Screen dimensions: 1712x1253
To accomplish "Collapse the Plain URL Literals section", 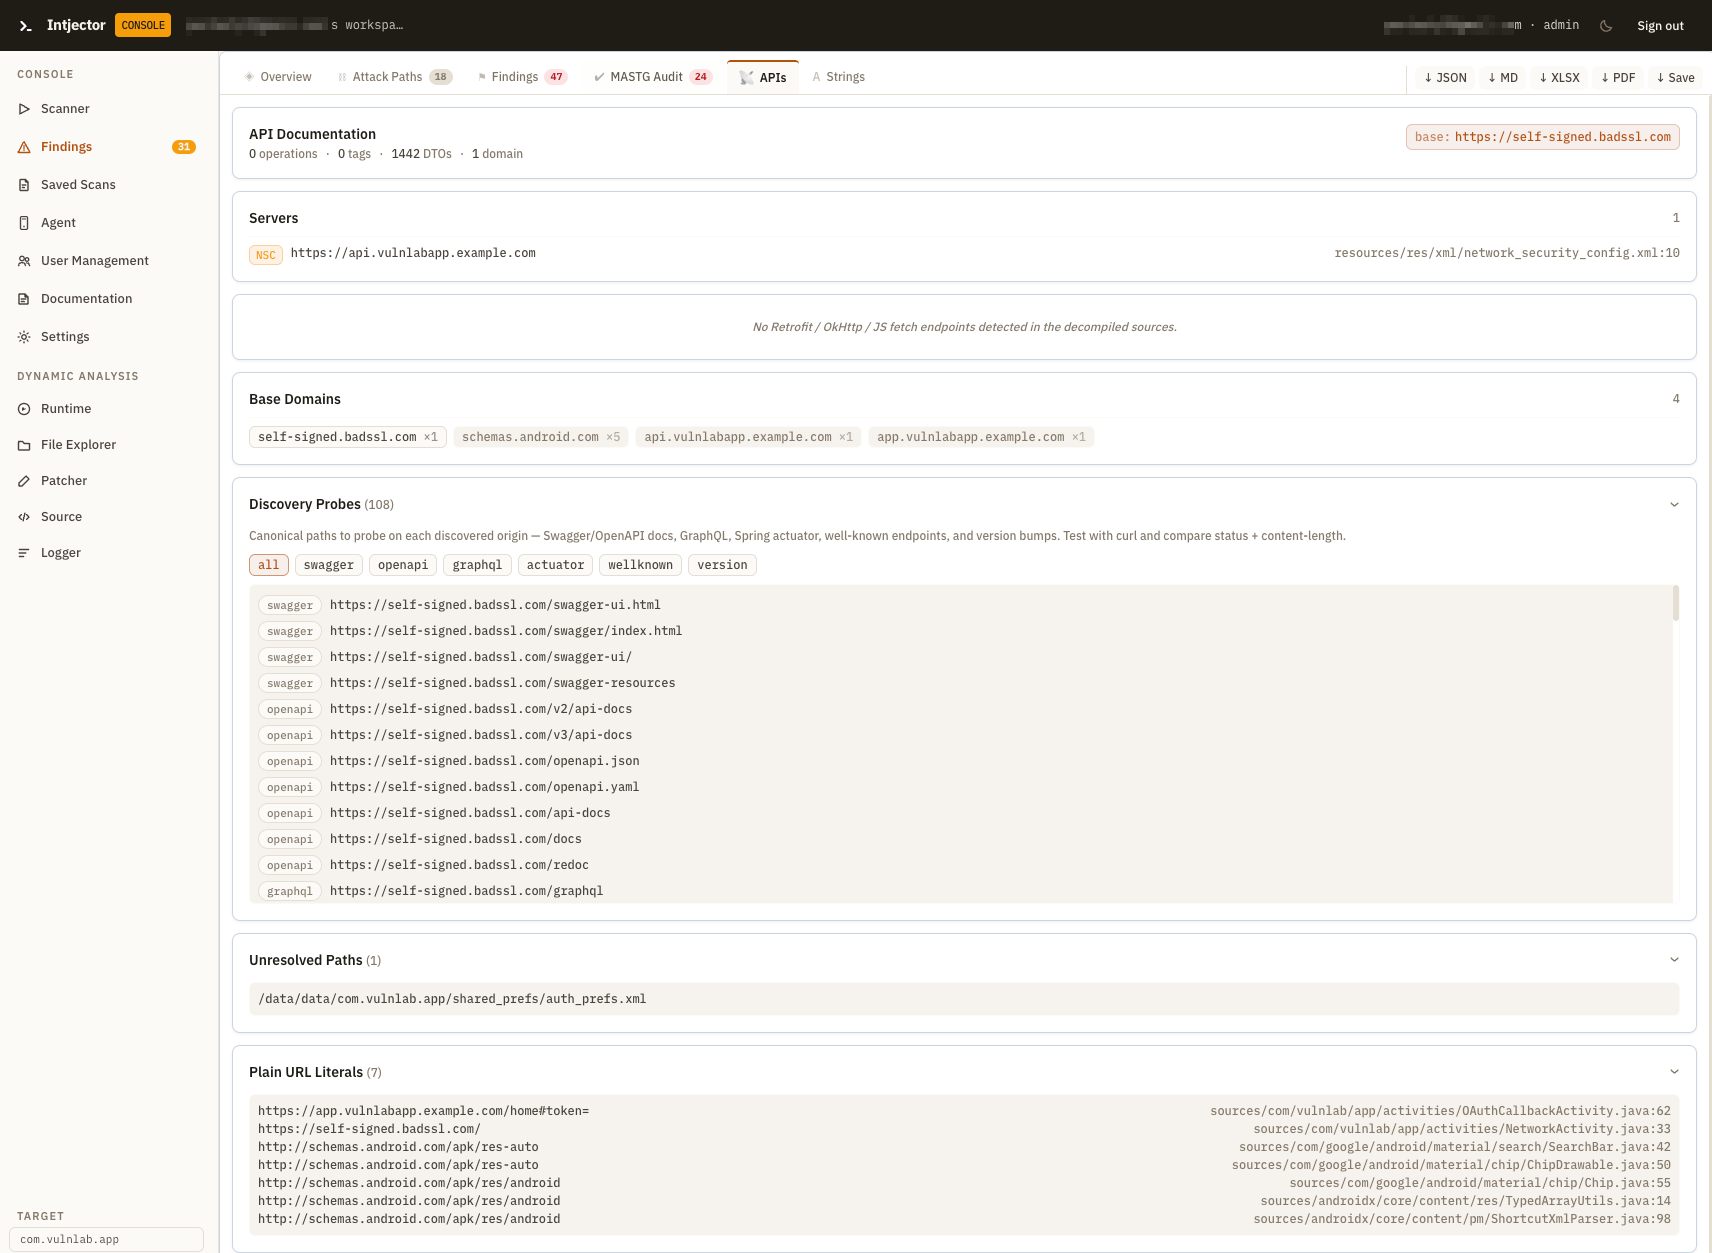I will pyautogui.click(x=1674, y=1072).
